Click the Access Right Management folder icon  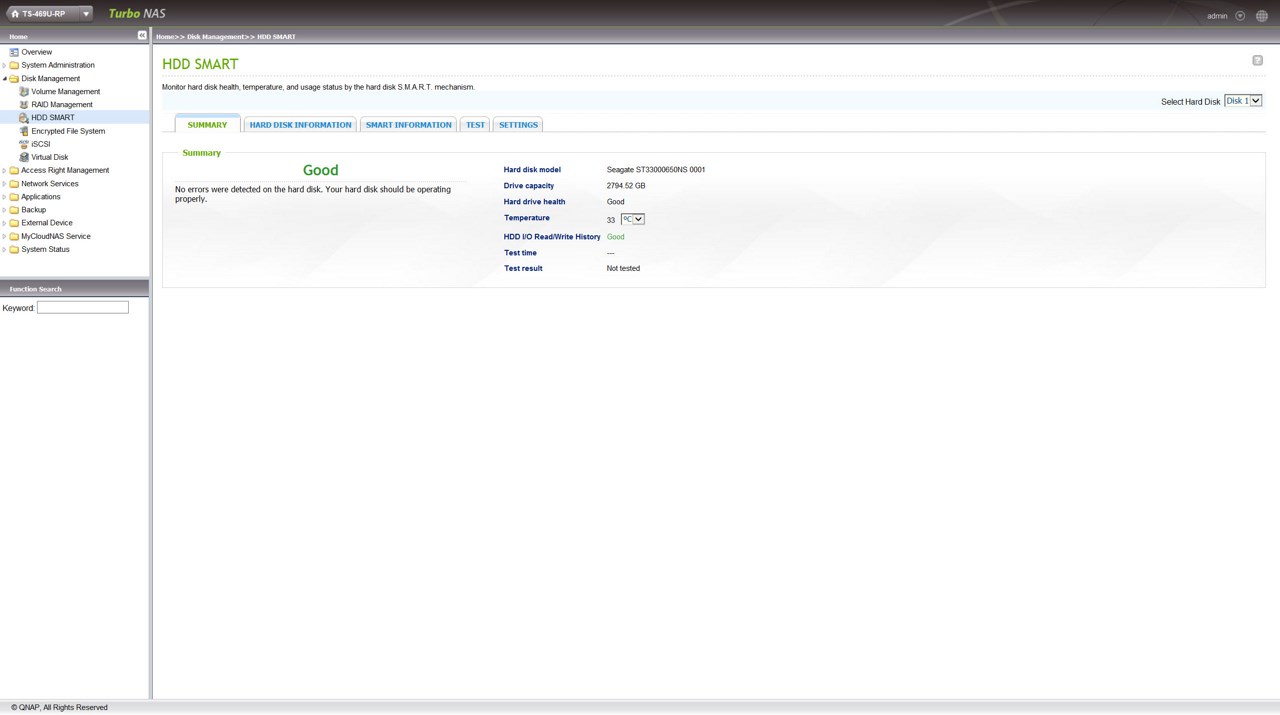14,170
